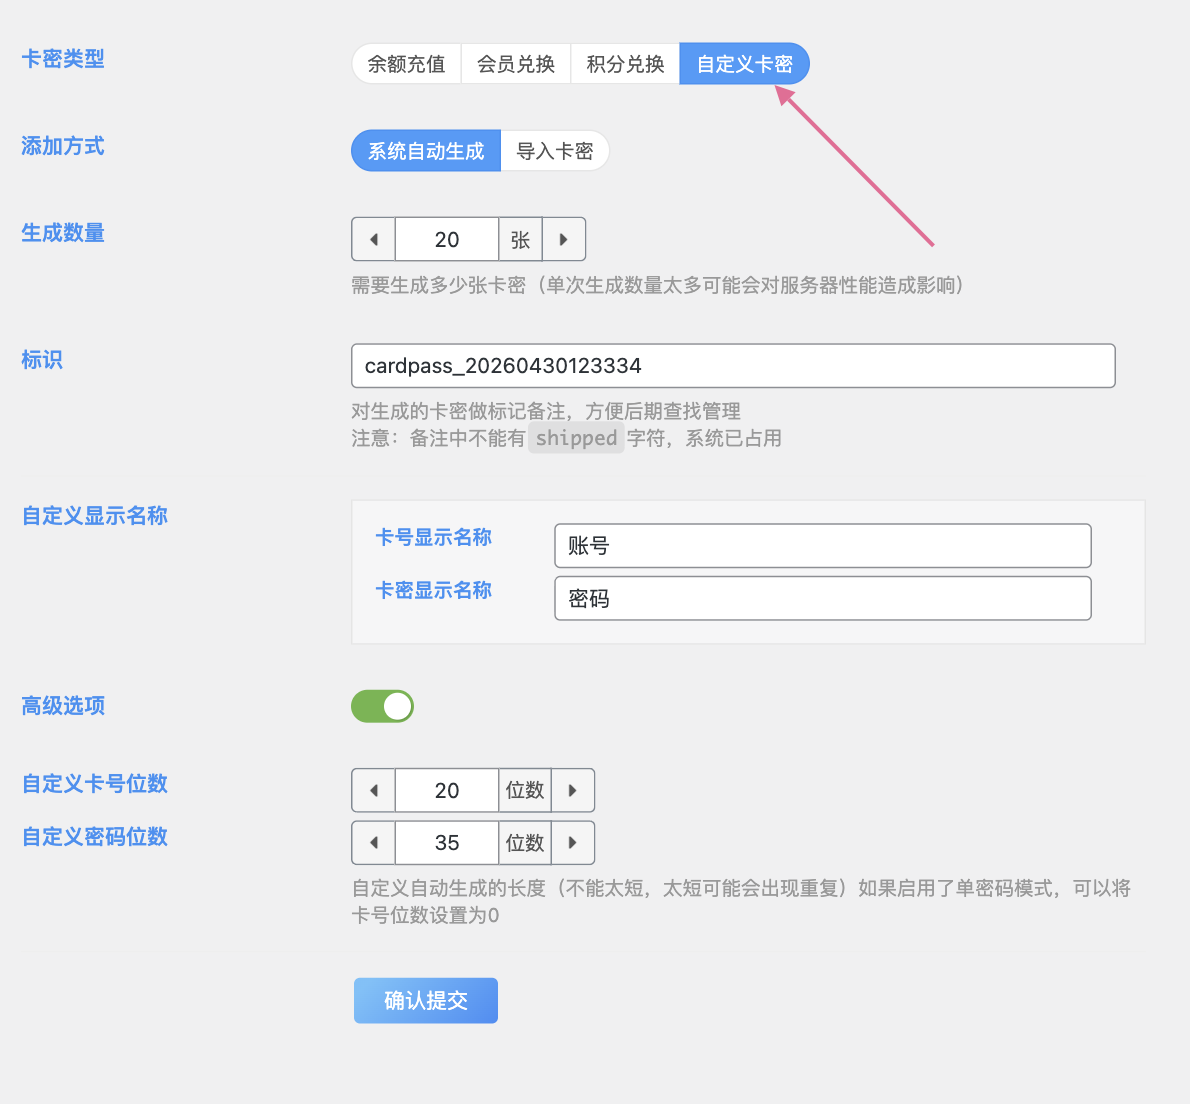
Task: Decrease 自定义卡号位数 with left arrow
Action: point(373,791)
